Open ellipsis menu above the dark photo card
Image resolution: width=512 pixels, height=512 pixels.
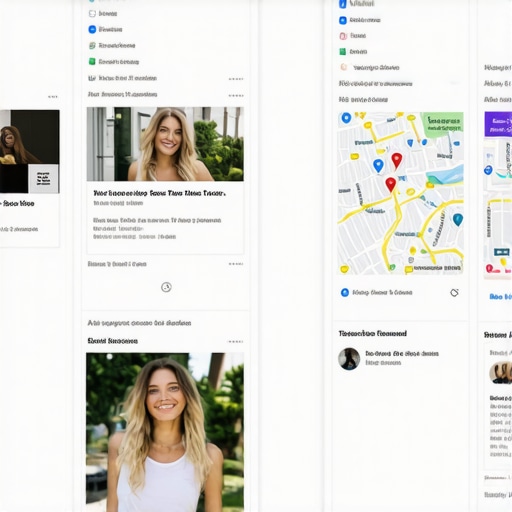coord(53,97)
